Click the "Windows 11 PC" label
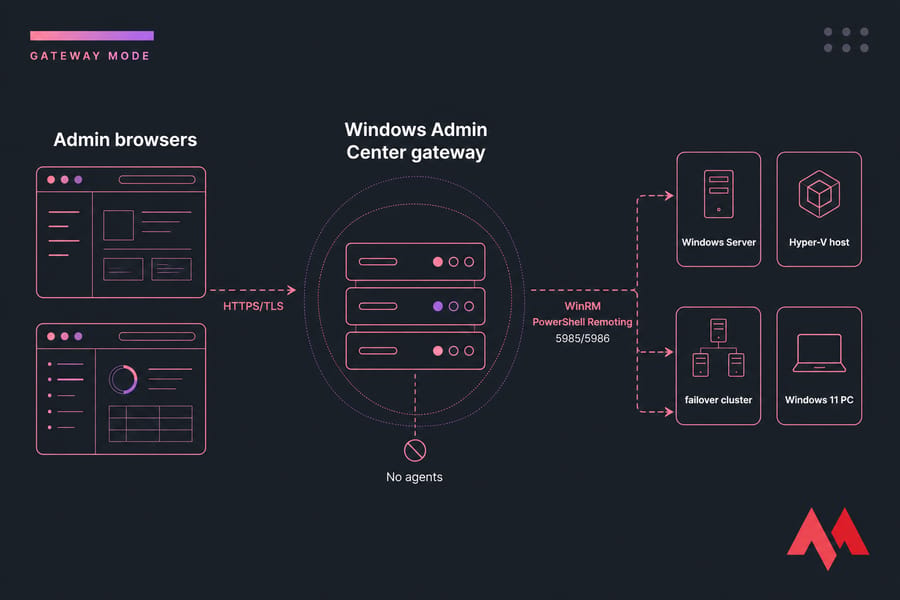 click(x=819, y=400)
